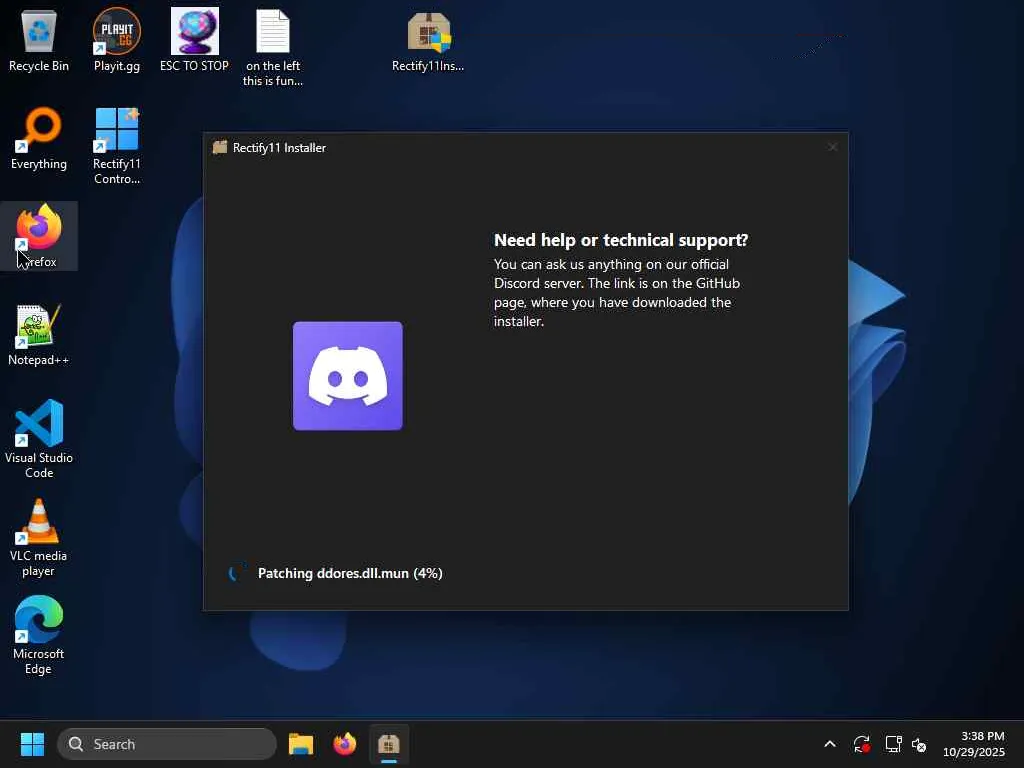1024x768 pixels.
Task: Click the muted volume tray icon
Action: [919, 744]
